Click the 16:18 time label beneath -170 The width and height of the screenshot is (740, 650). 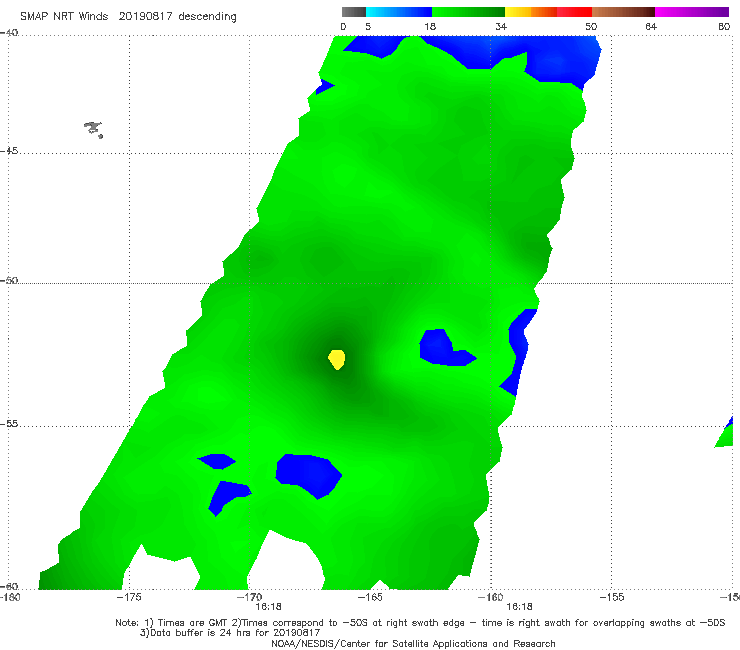[268, 607]
